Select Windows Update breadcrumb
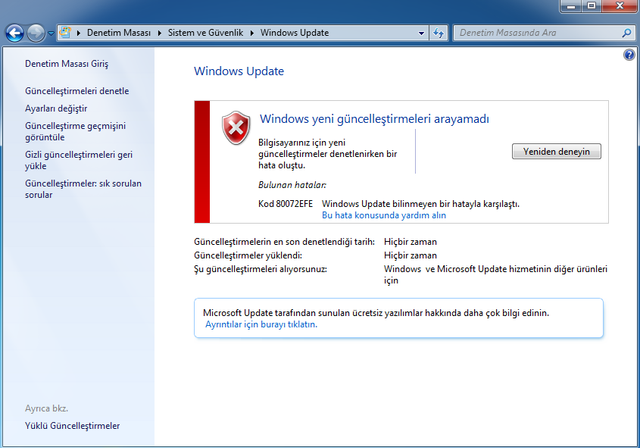Image resolution: width=640 pixels, height=448 pixels. (295, 33)
